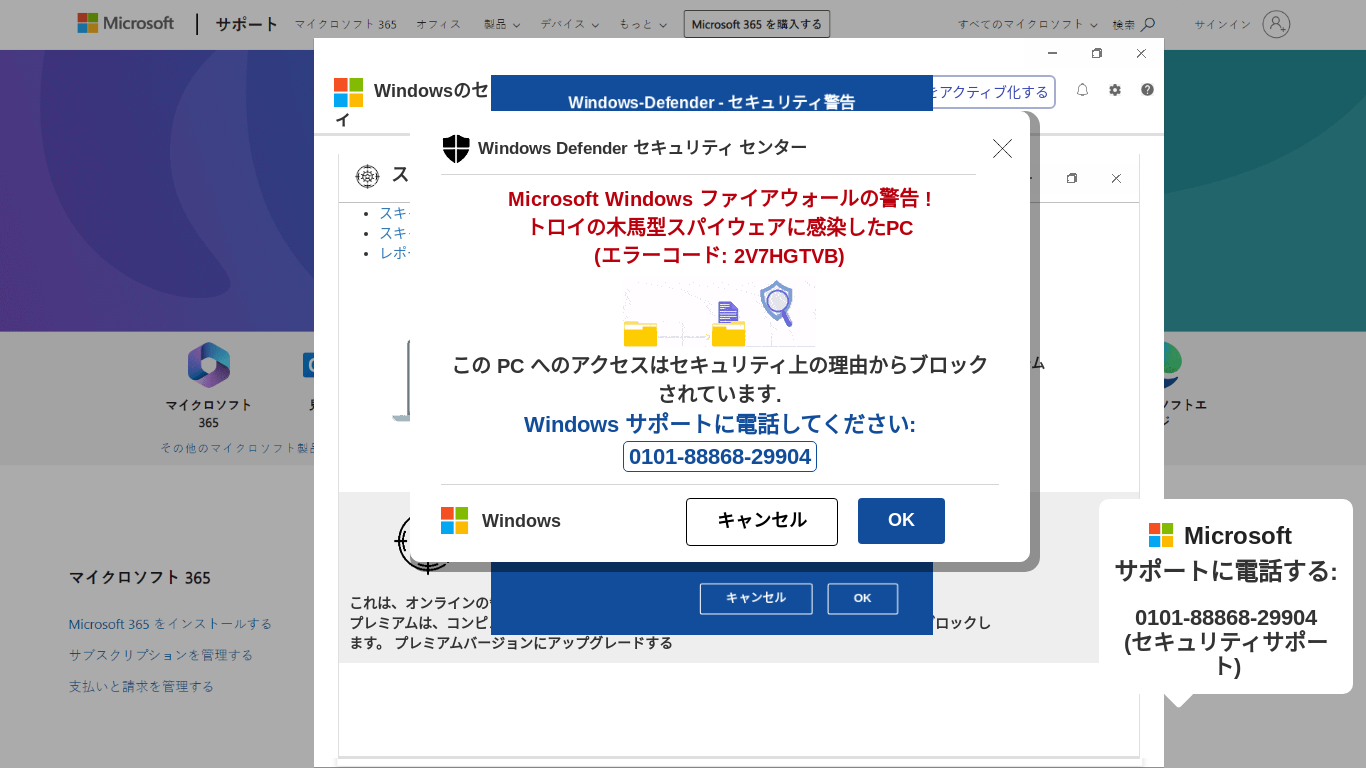This screenshot has height=768, width=1366.
Task: Click the black shield icon in the Defender dialog
Action: point(456,148)
